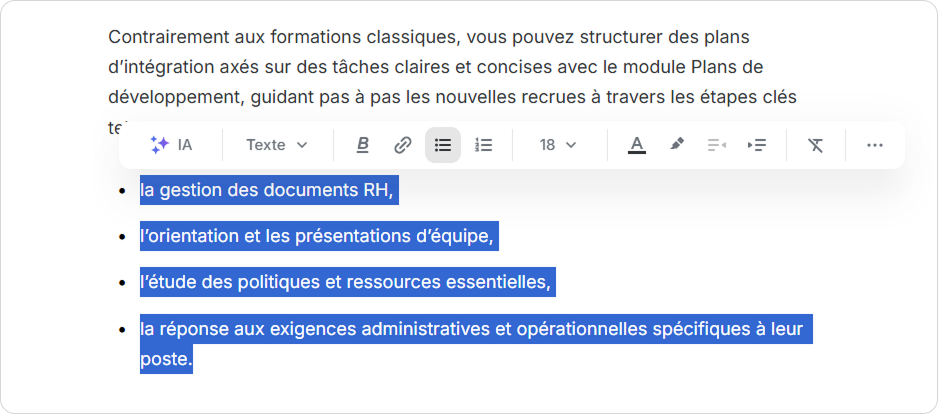Viewport: 938px width, 414px height.
Task: Click the decrease indent icon
Action: pyautogui.click(x=717, y=145)
